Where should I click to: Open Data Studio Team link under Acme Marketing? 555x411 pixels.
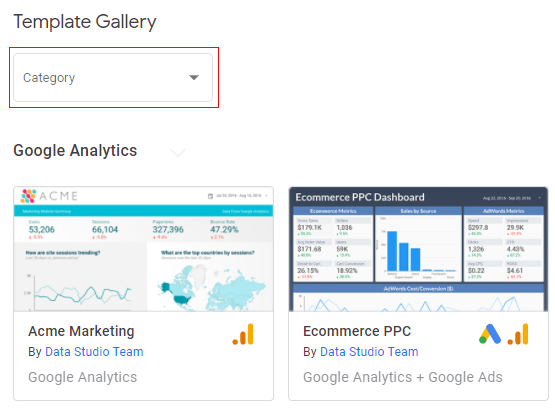pos(94,352)
